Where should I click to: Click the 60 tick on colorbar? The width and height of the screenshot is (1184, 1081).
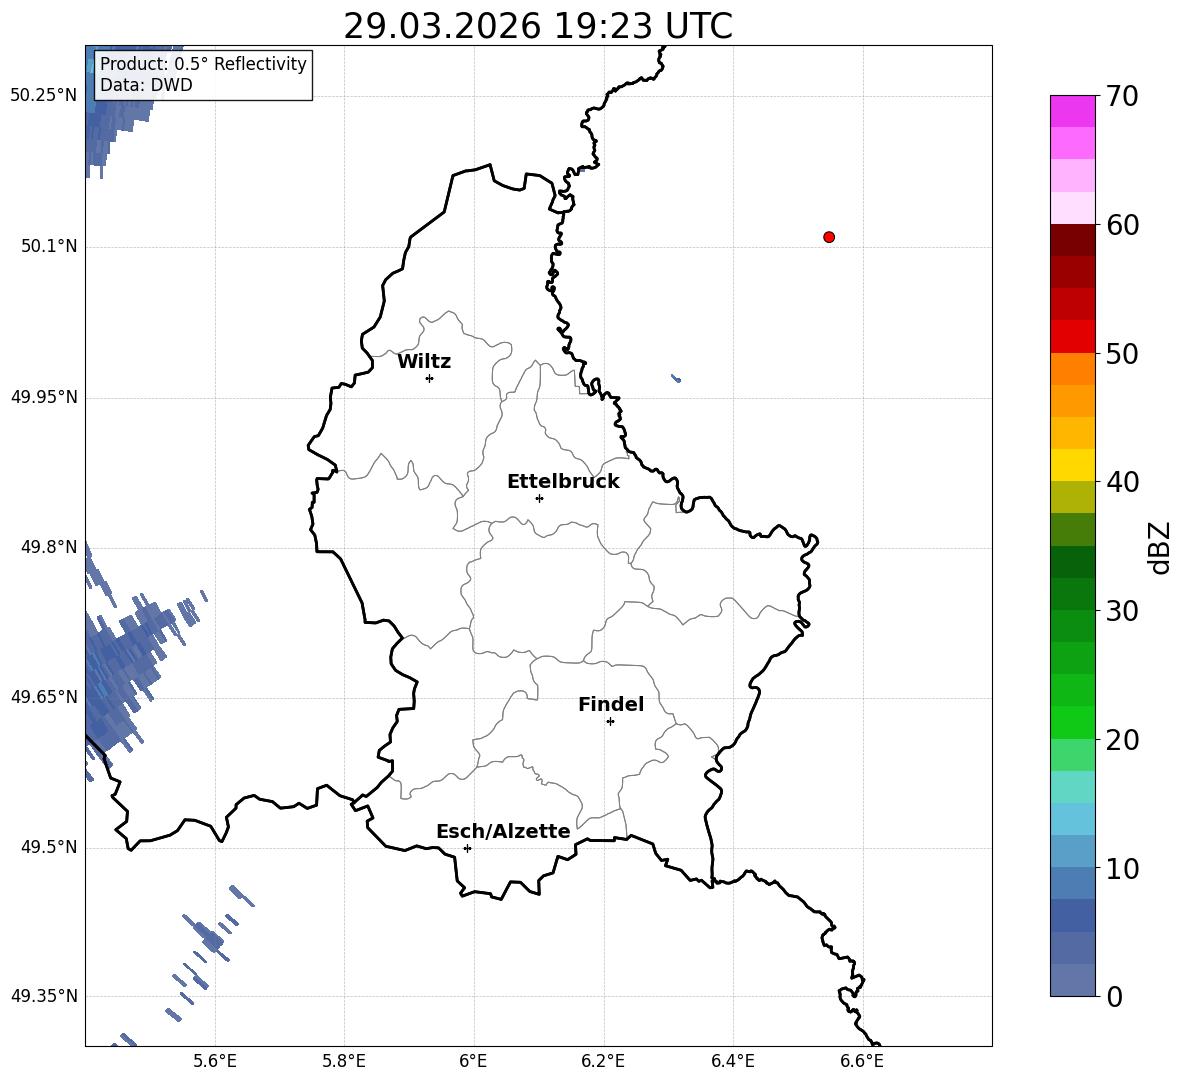point(1122,225)
